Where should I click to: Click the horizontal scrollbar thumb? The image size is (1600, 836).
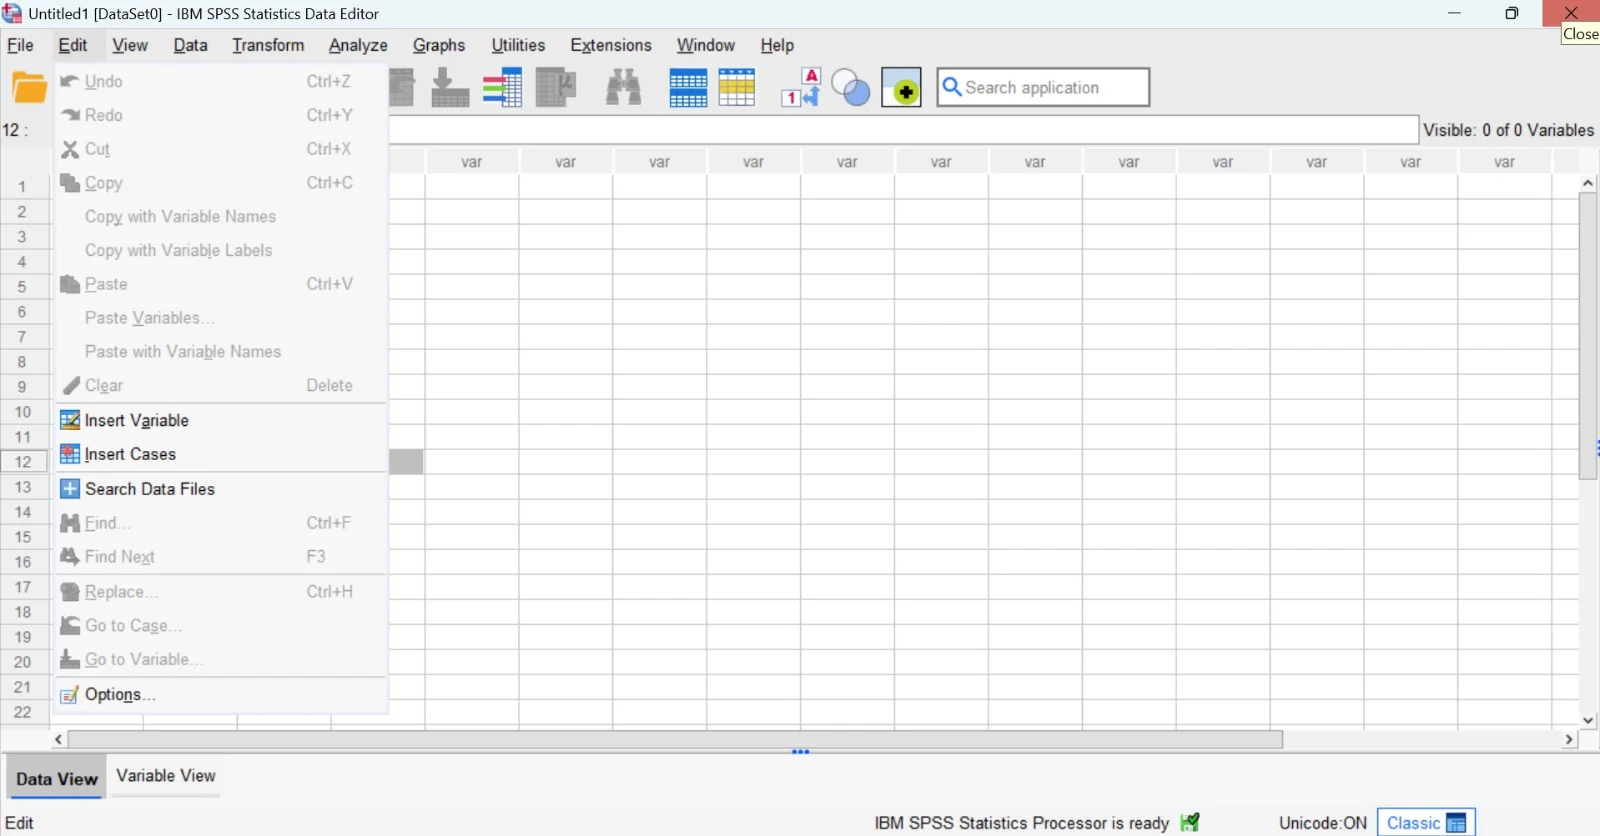(675, 740)
